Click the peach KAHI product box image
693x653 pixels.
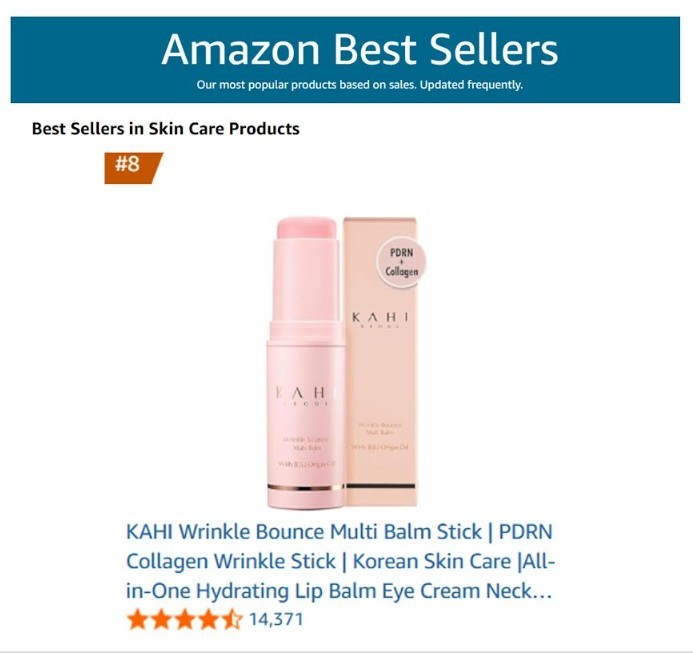tap(381, 362)
